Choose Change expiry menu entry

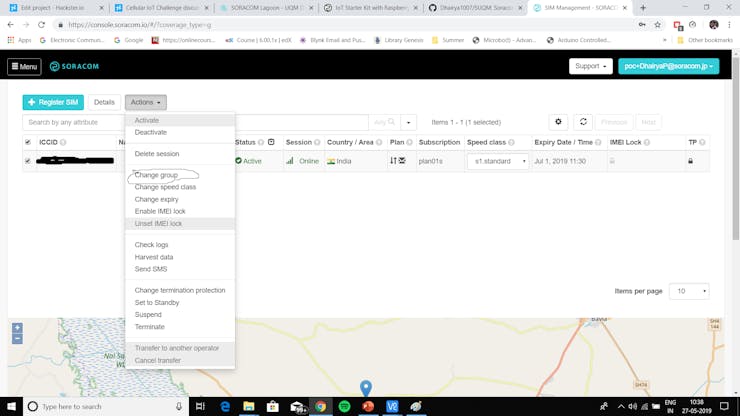click(x=180, y=199)
